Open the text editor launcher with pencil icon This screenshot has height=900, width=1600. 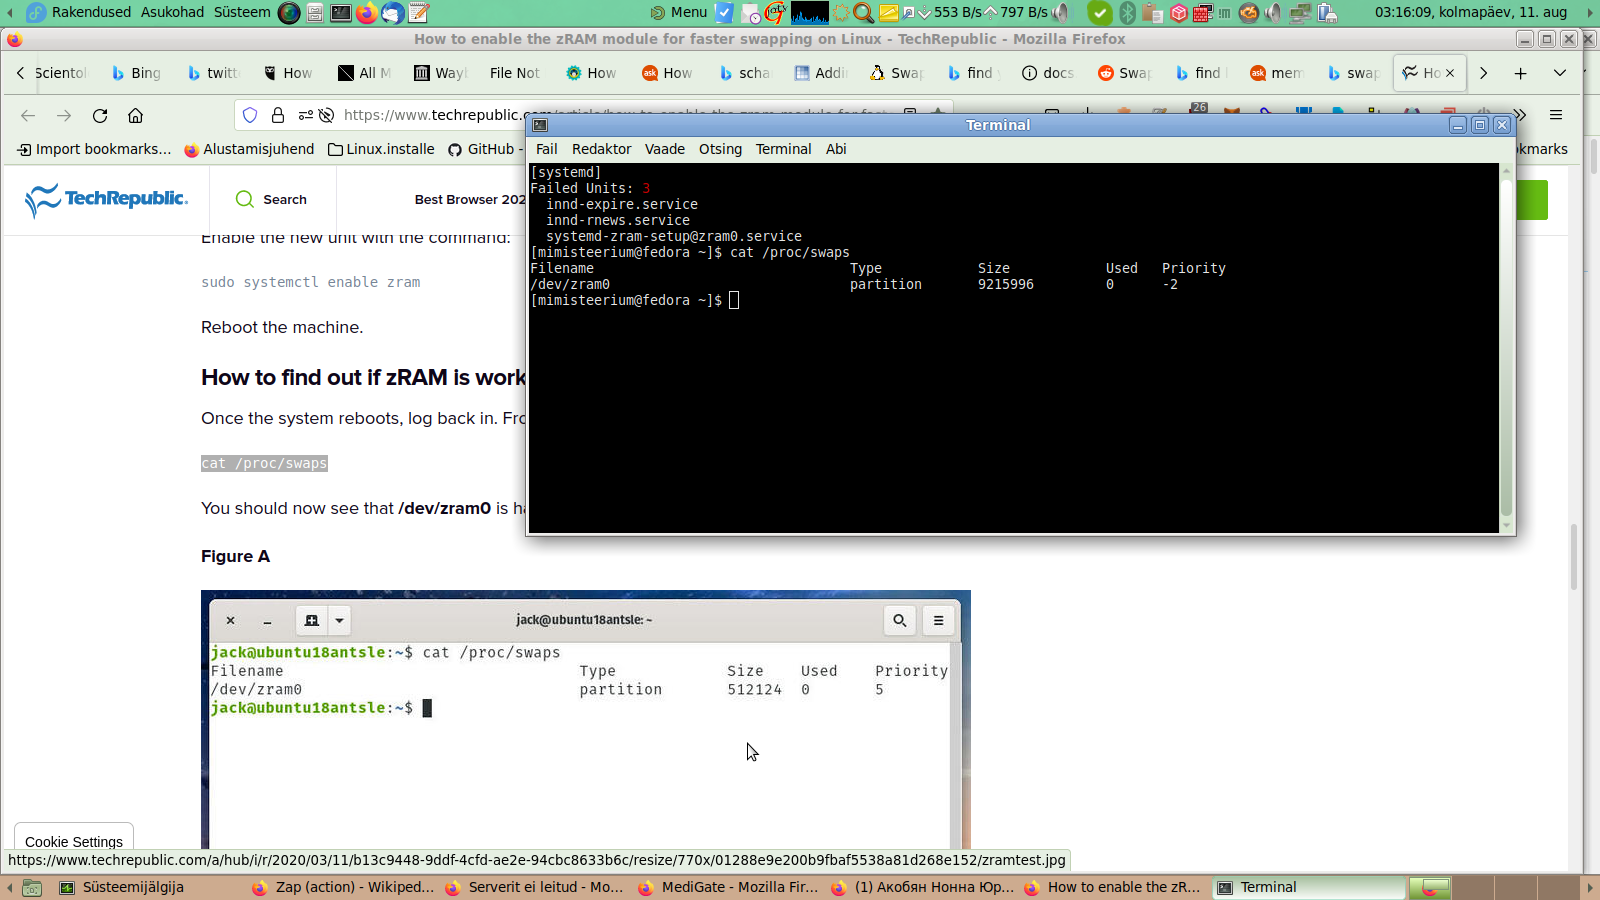419,13
